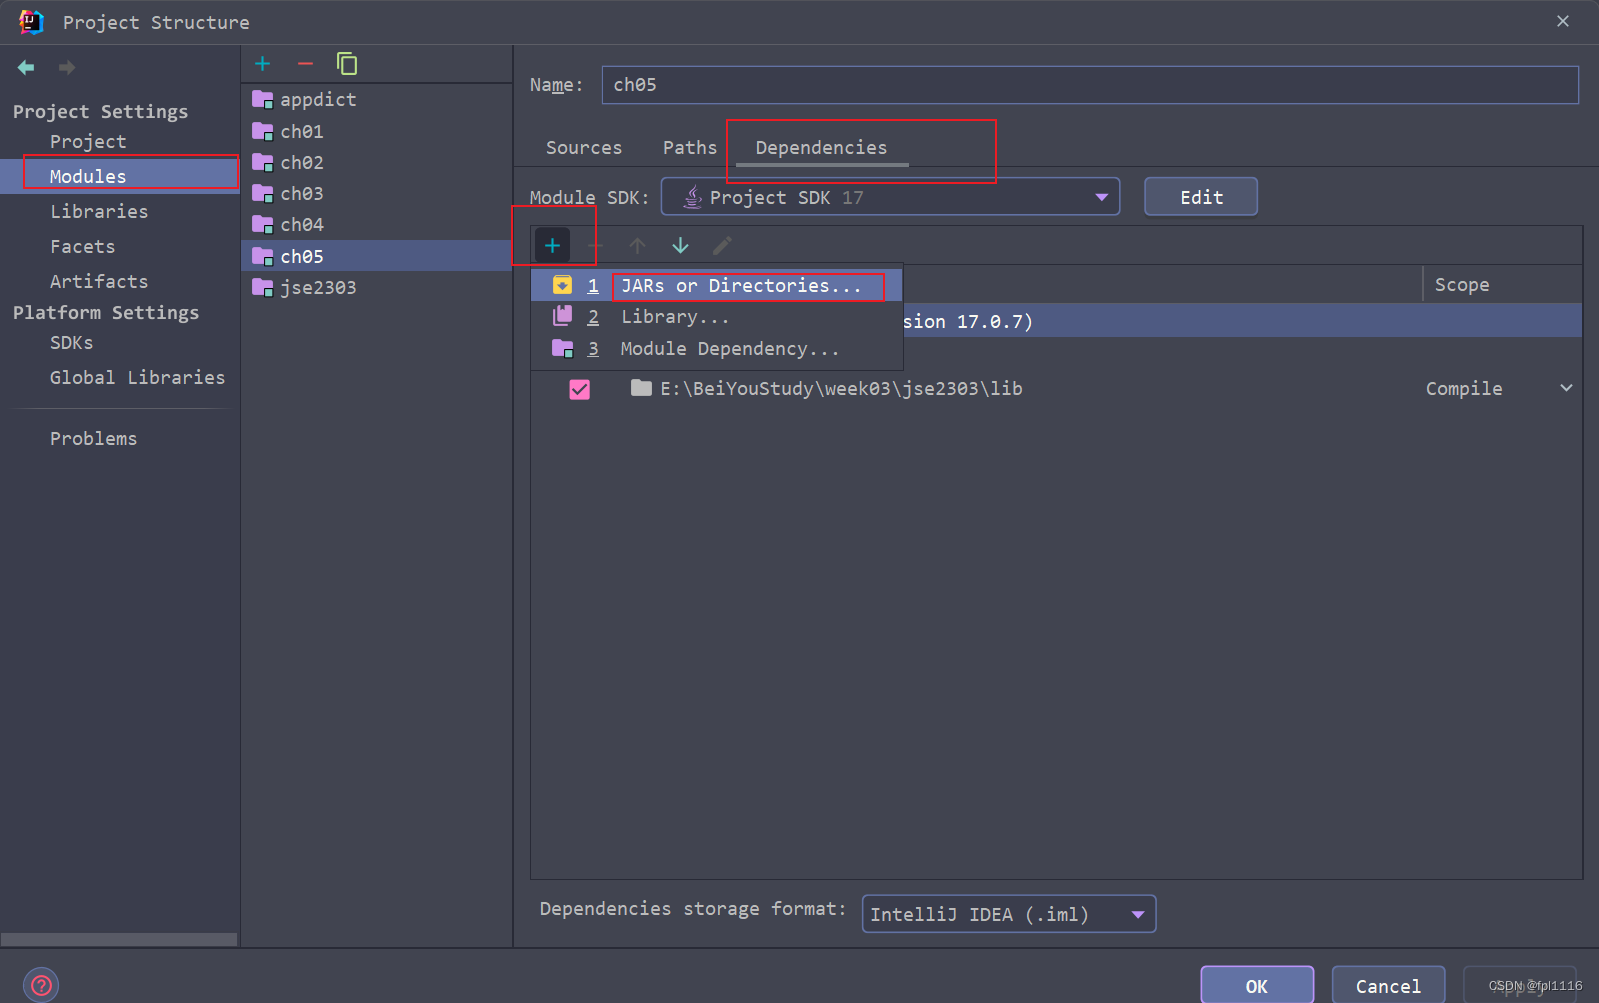Copy the selected module
Viewport: 1599px width, 1003px height.
click(x=347, y=64)
